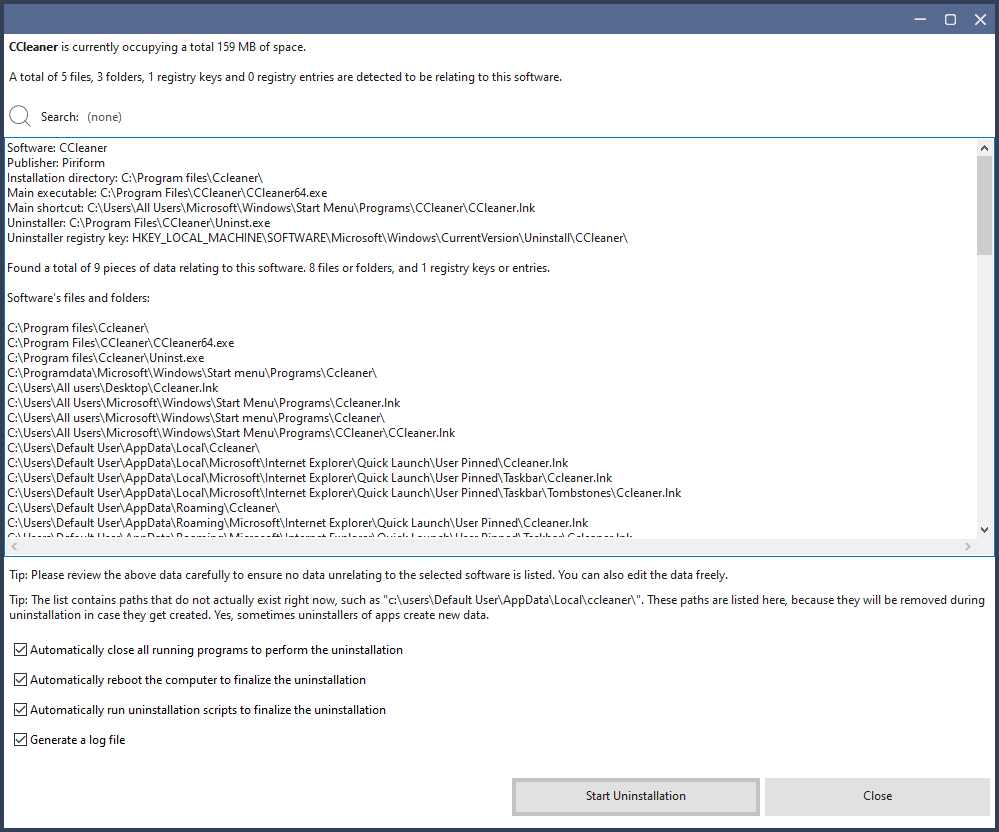Viewport: 999px width, 832px height.
Task: Click the Taskbar\Tombstones\Ccleaner.lnk path line
Action: pos(344,493)
